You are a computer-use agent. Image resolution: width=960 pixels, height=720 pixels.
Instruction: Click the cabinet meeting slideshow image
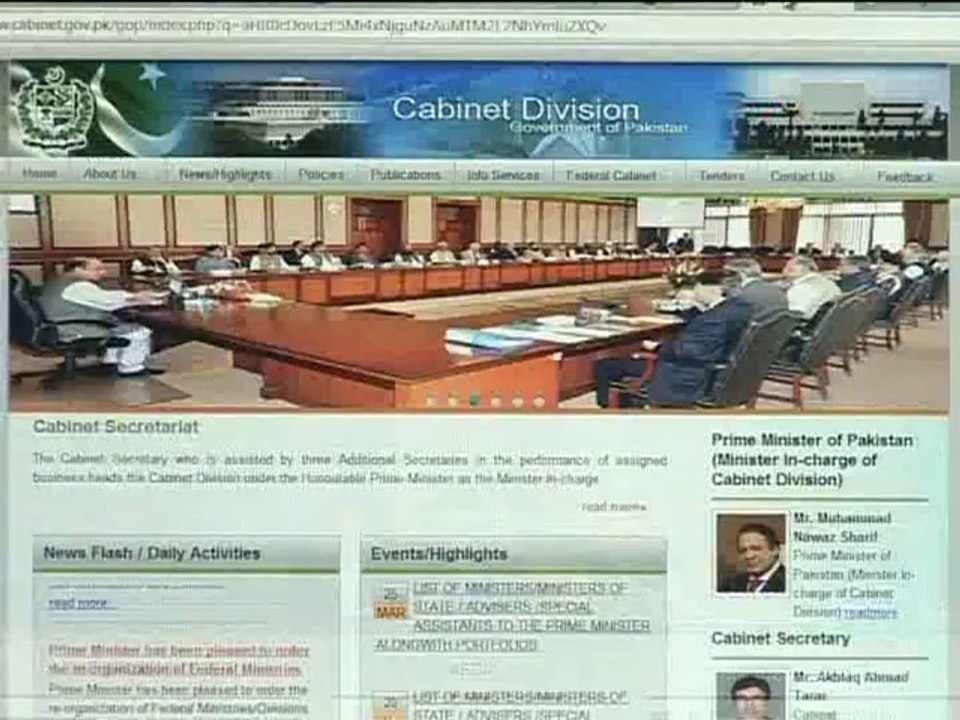(x=478, y=302)
